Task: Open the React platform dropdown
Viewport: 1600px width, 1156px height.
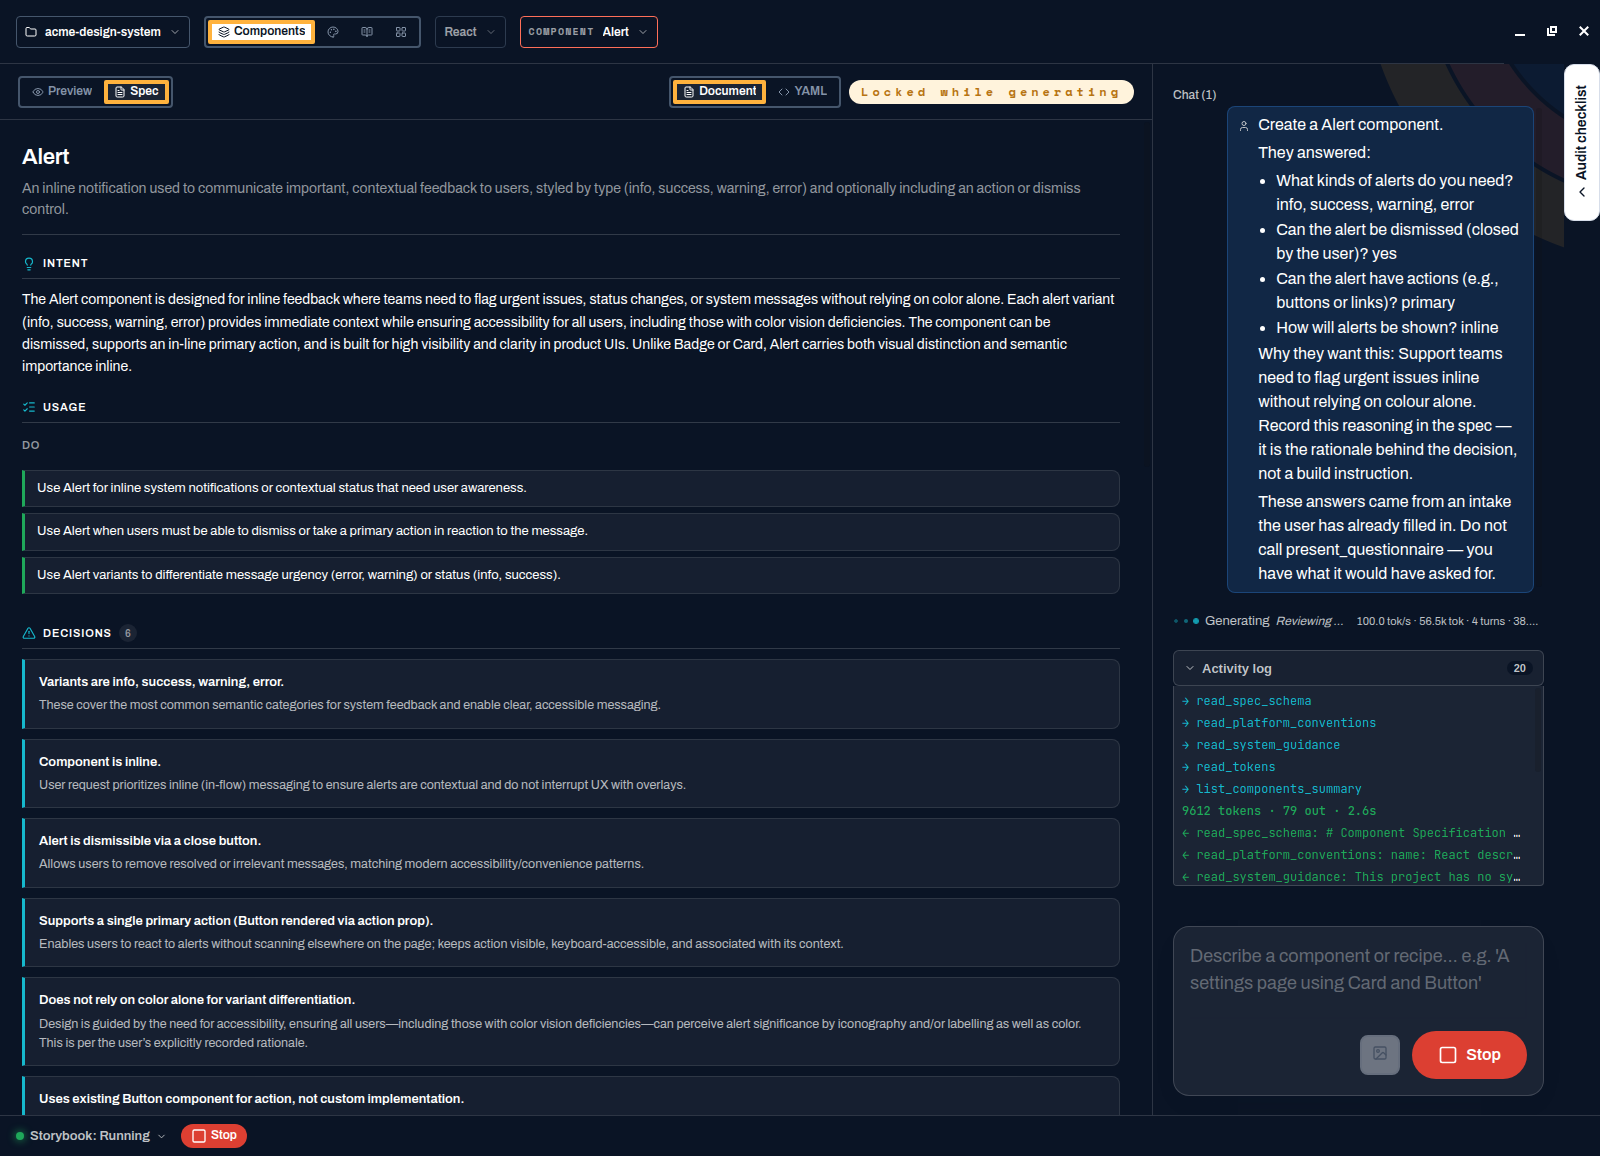Action: [x=470, y=32]
